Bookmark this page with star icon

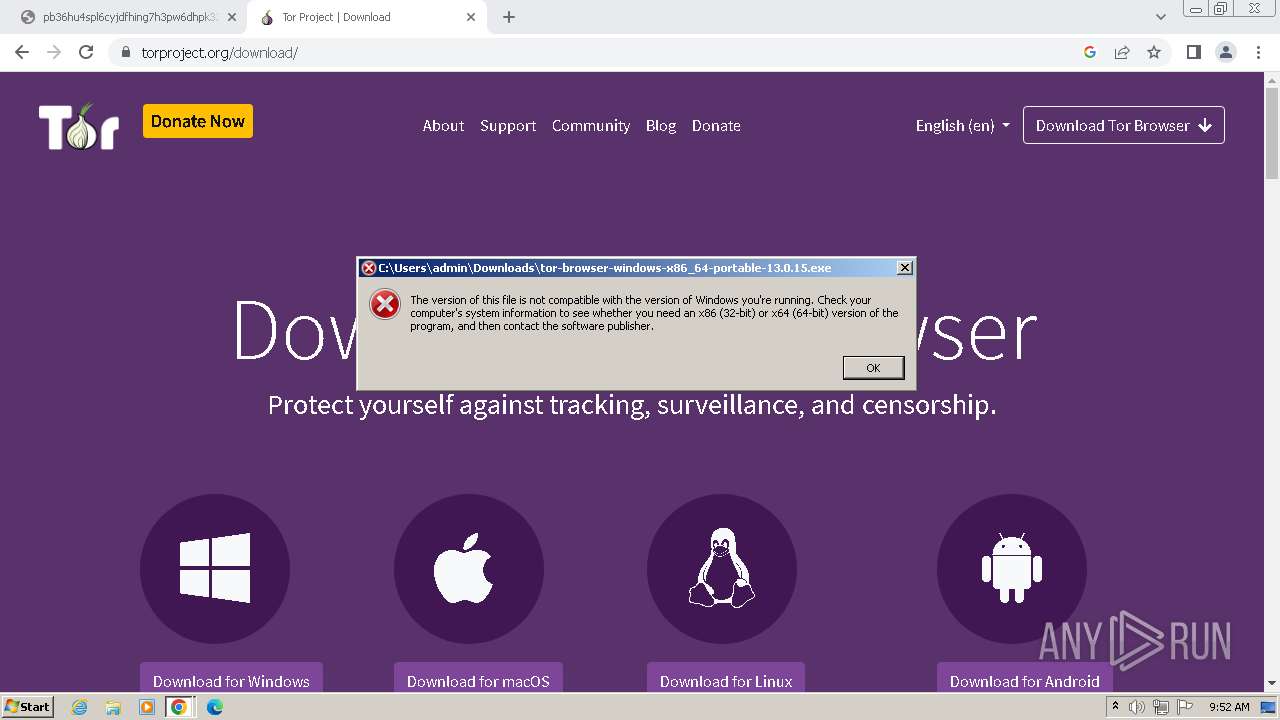[1154, 52]
